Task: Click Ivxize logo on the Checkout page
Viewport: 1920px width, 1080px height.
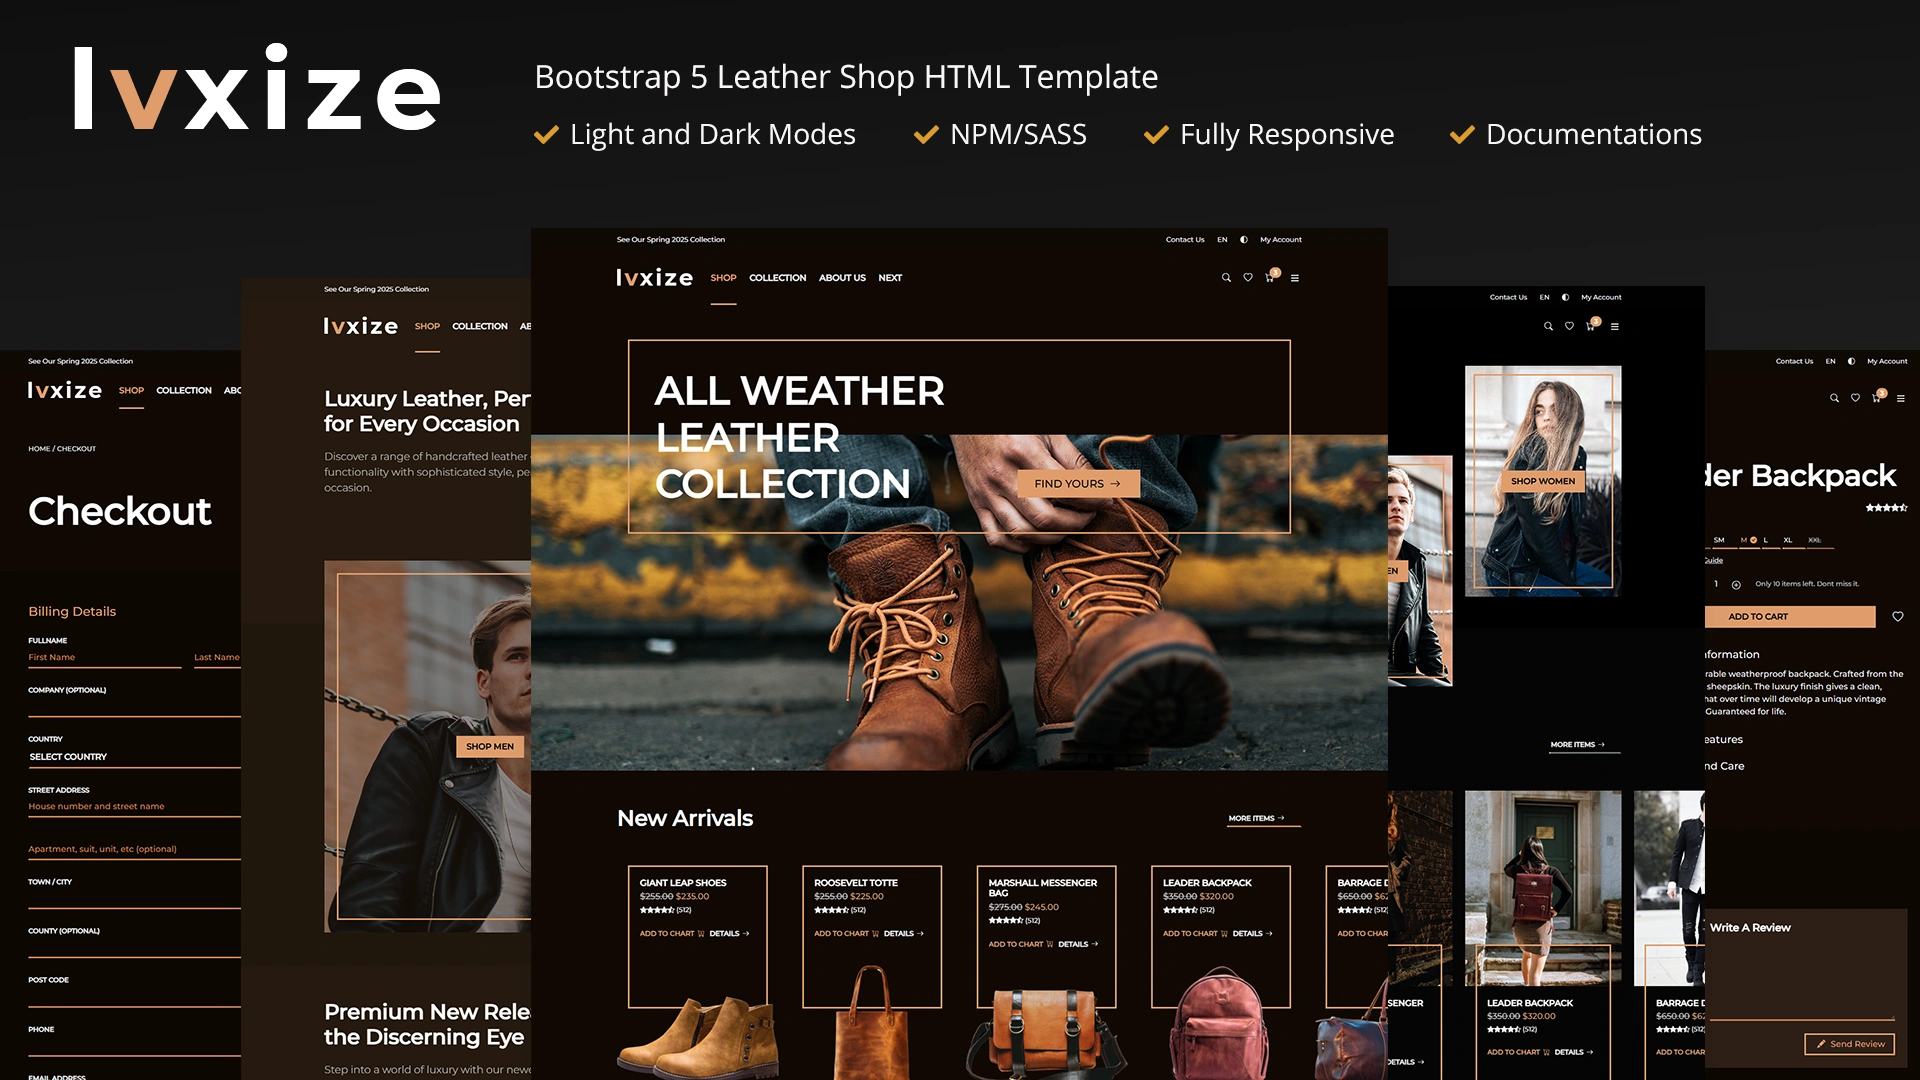Action: (65, 391)
